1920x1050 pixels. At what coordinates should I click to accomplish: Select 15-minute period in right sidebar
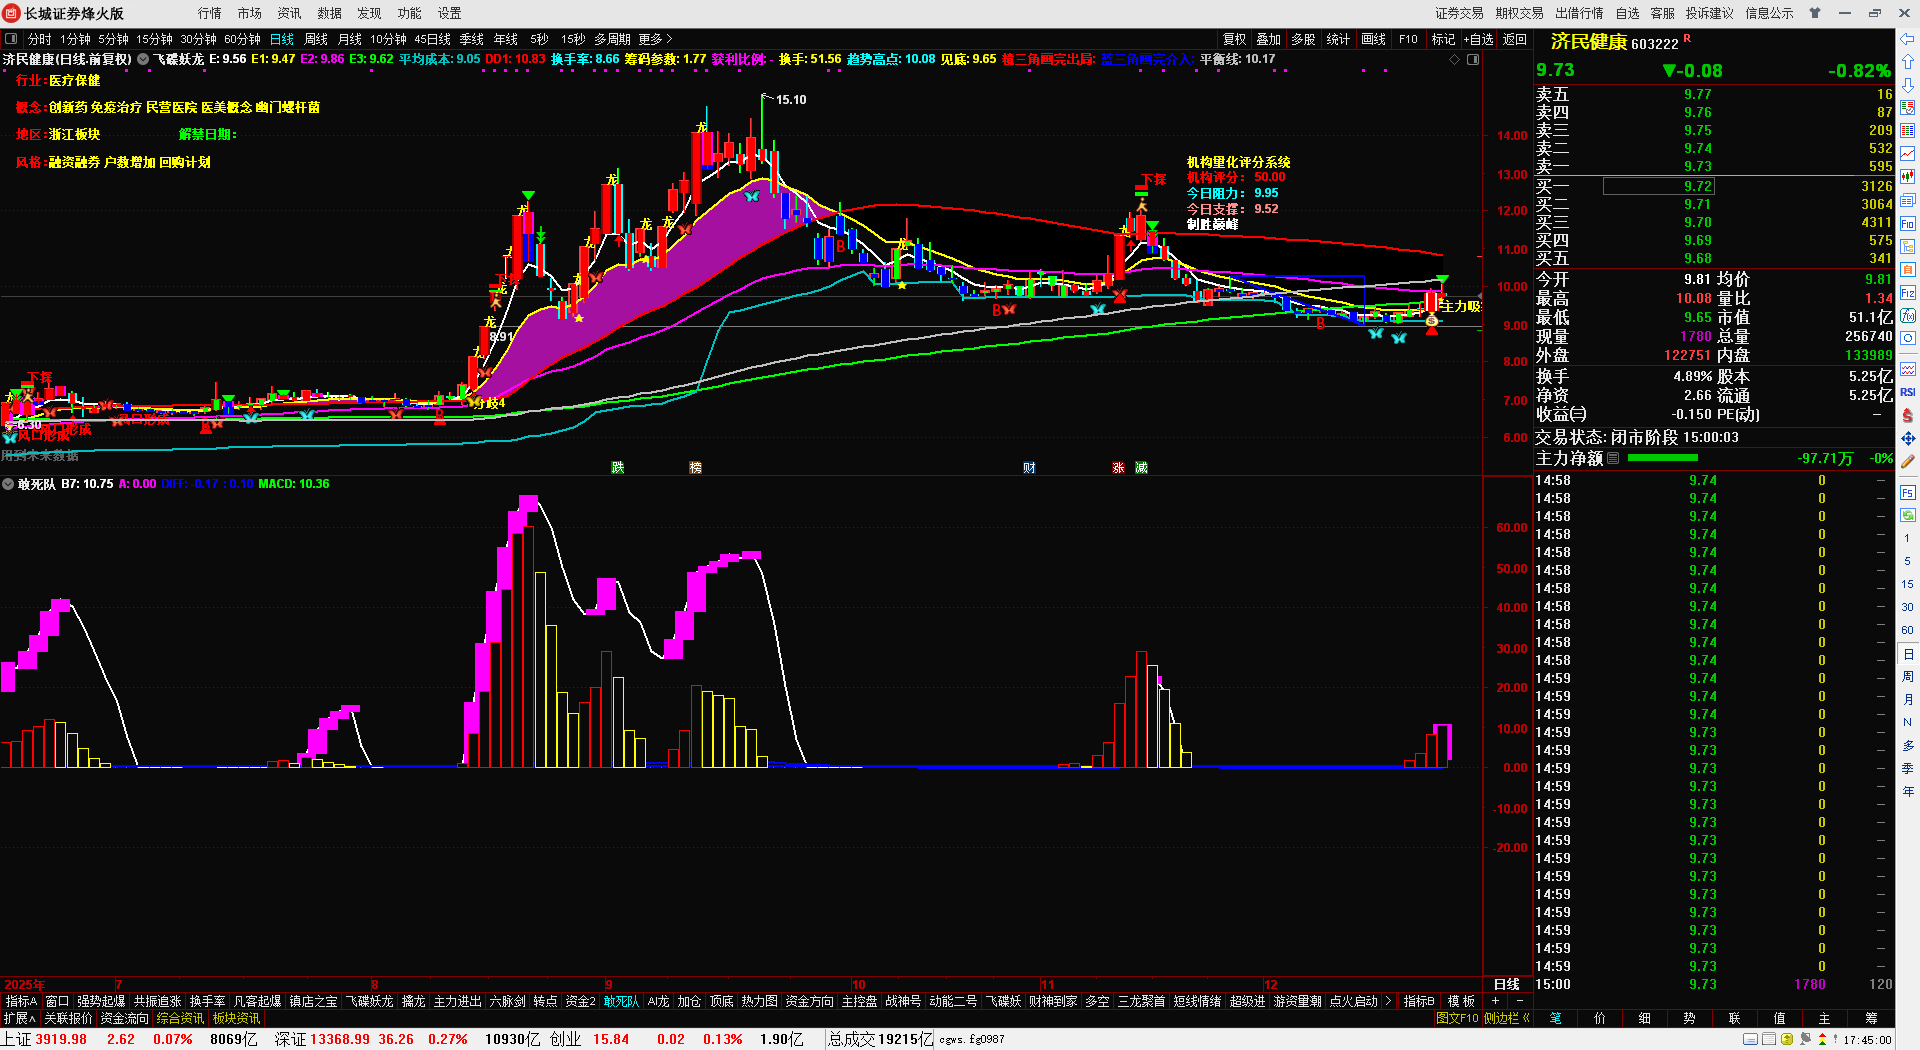click(x=1908, y=584)
